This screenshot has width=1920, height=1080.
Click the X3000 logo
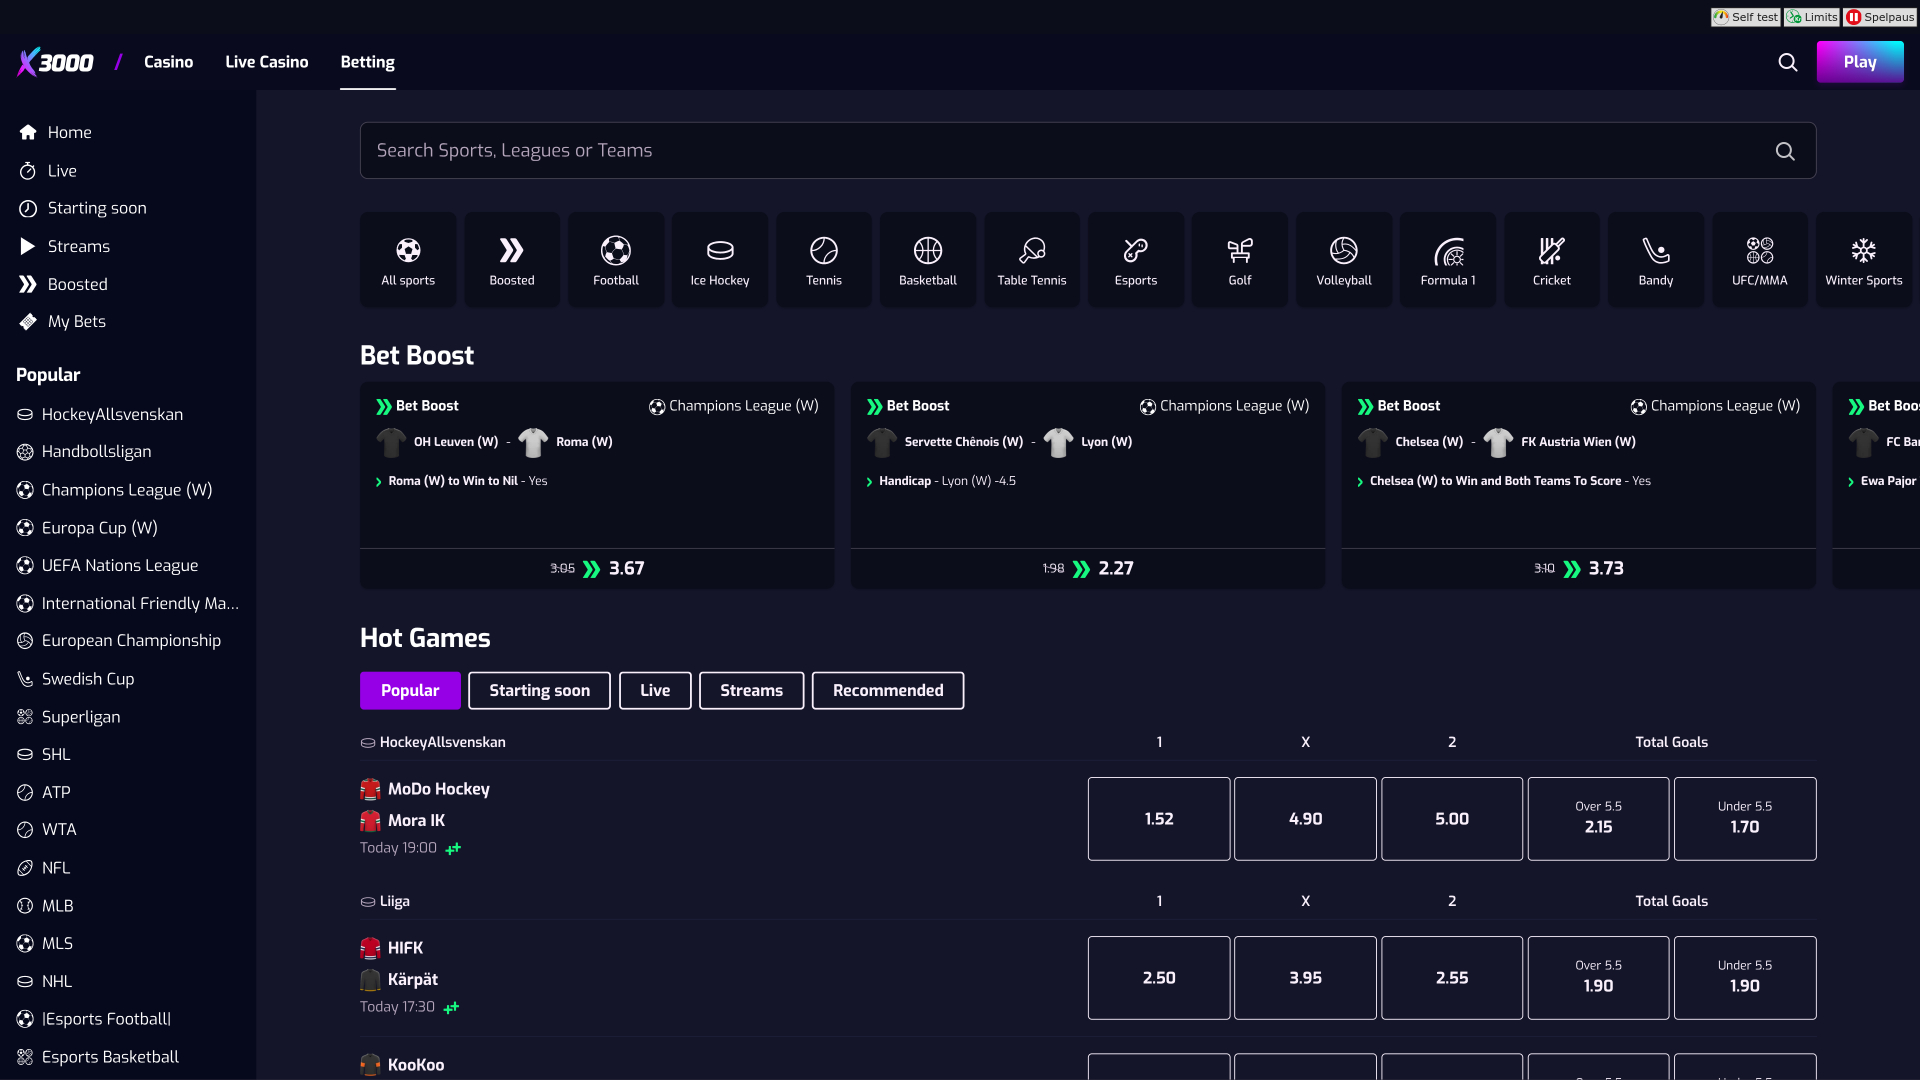coord(56,62)
